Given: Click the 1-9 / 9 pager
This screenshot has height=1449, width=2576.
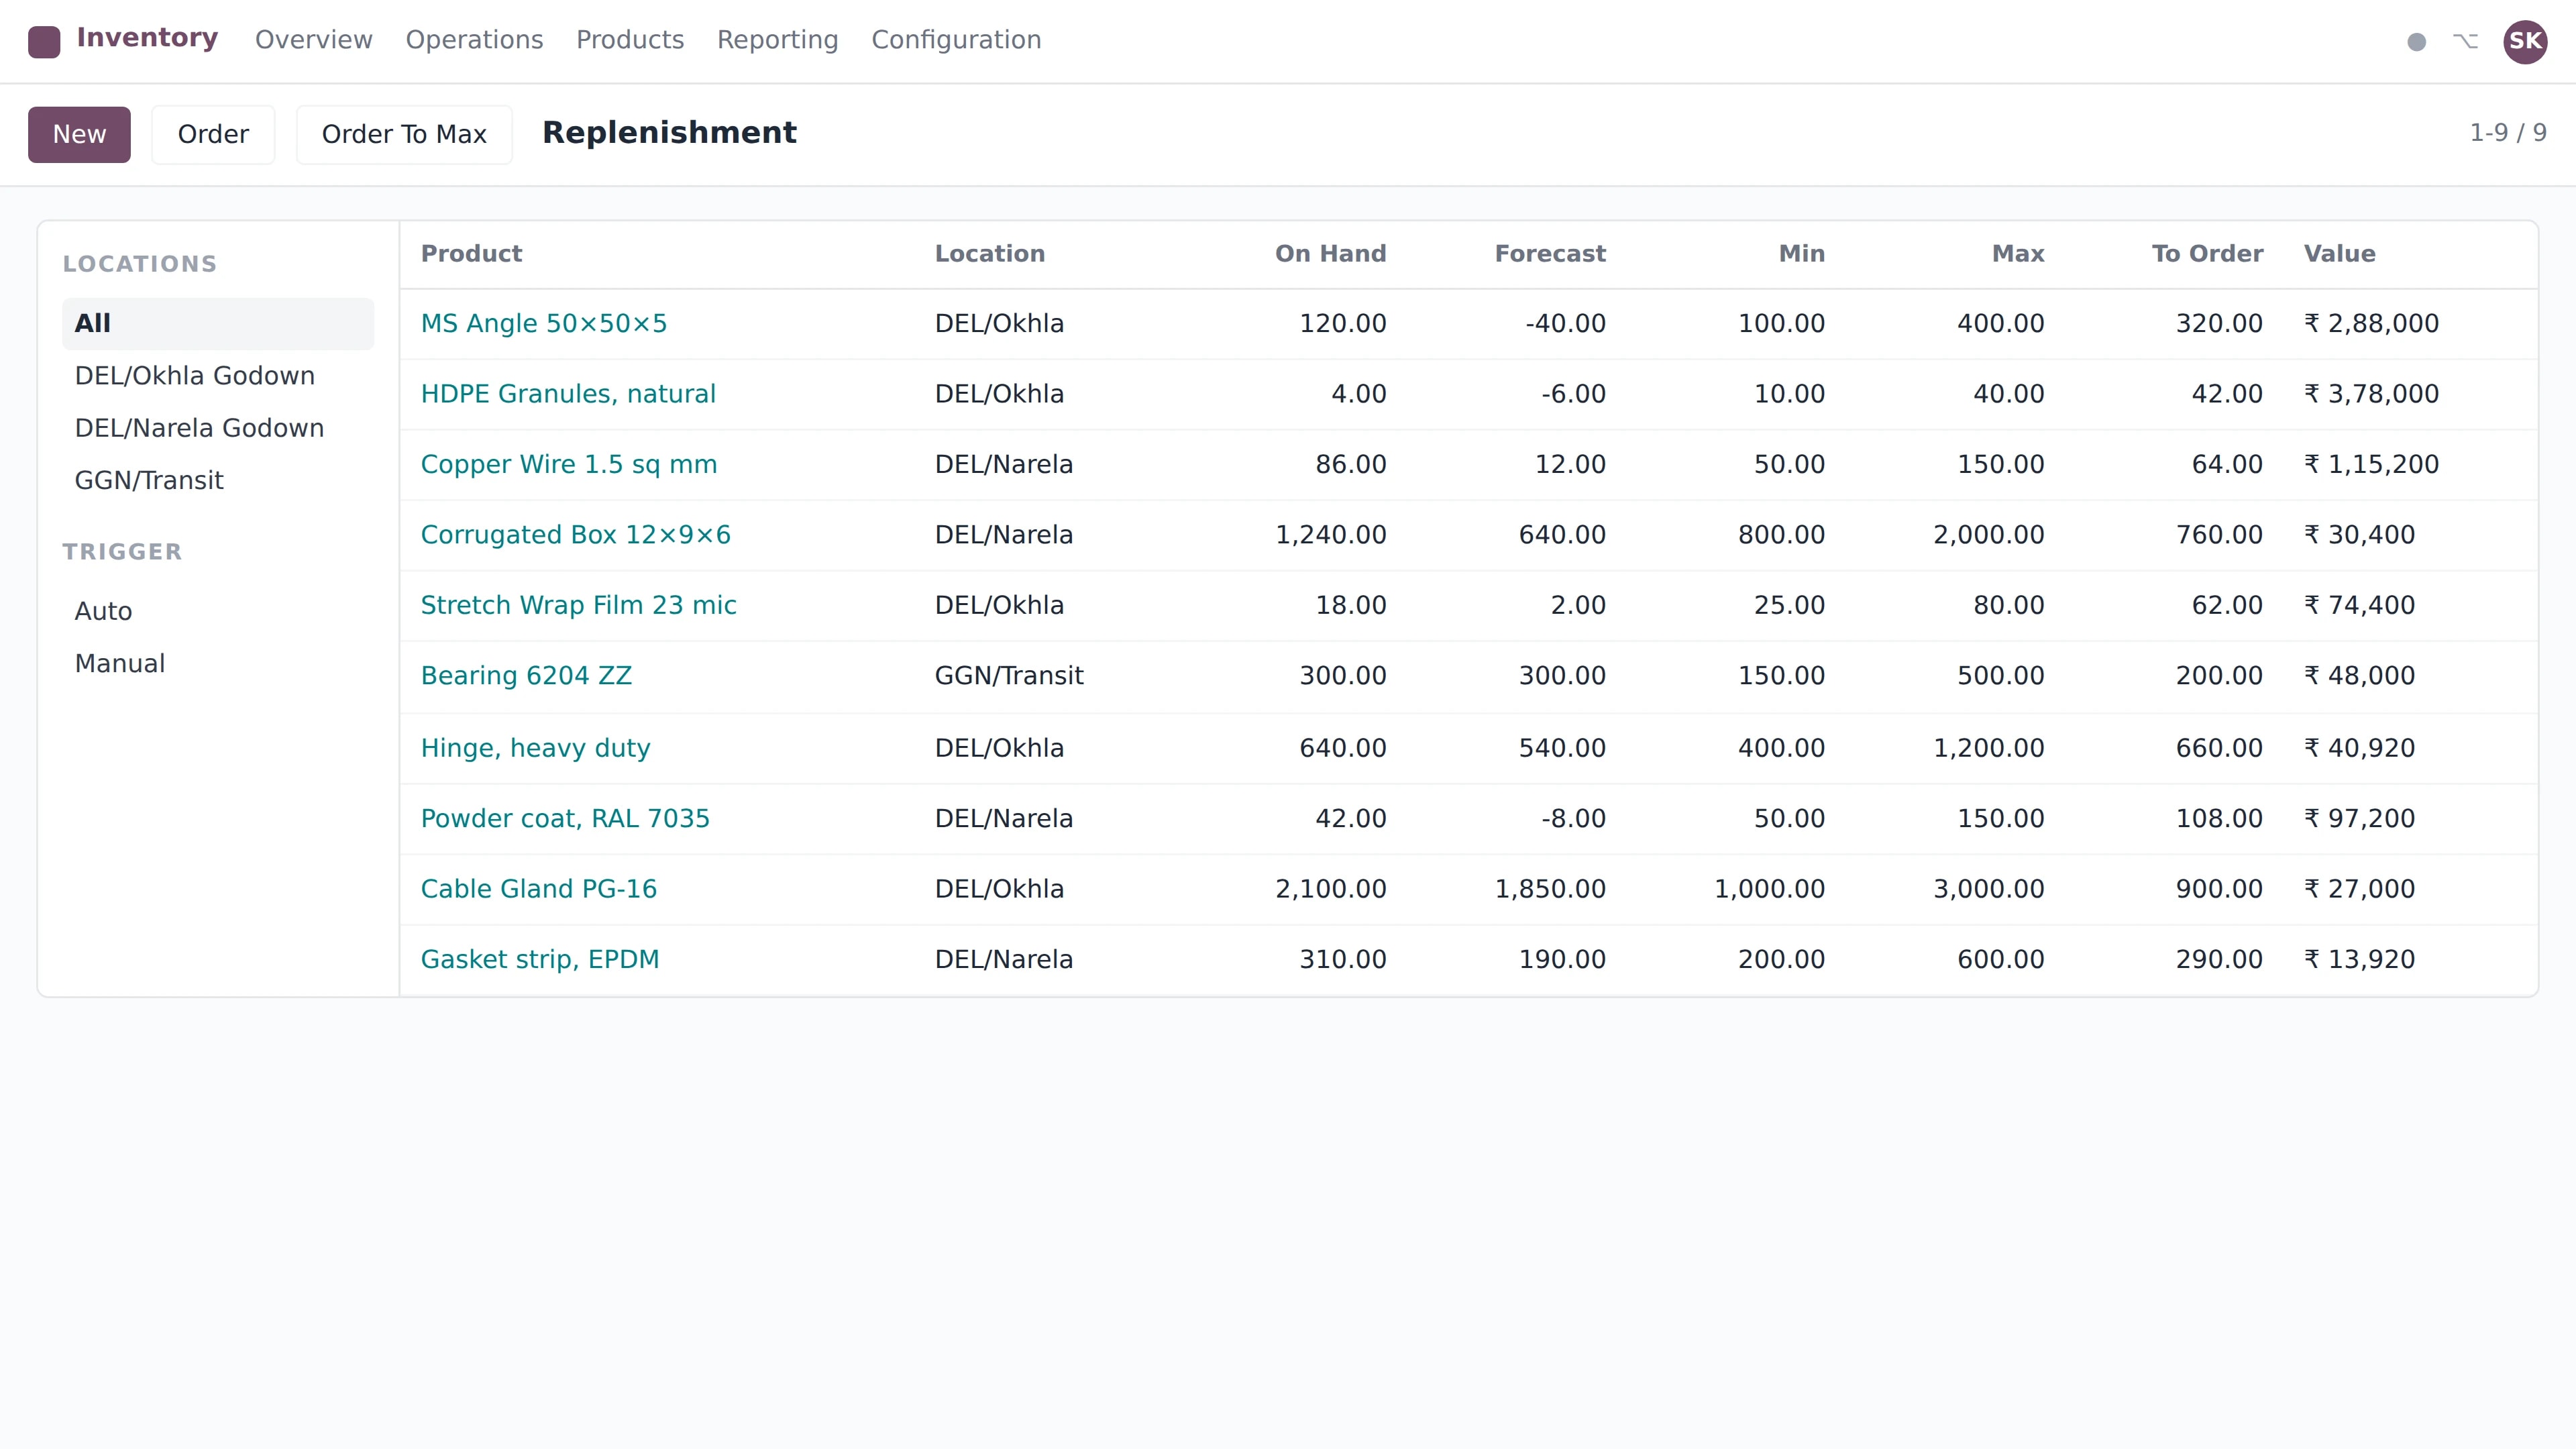Looking at the screenshot, I should [2507, 133].
